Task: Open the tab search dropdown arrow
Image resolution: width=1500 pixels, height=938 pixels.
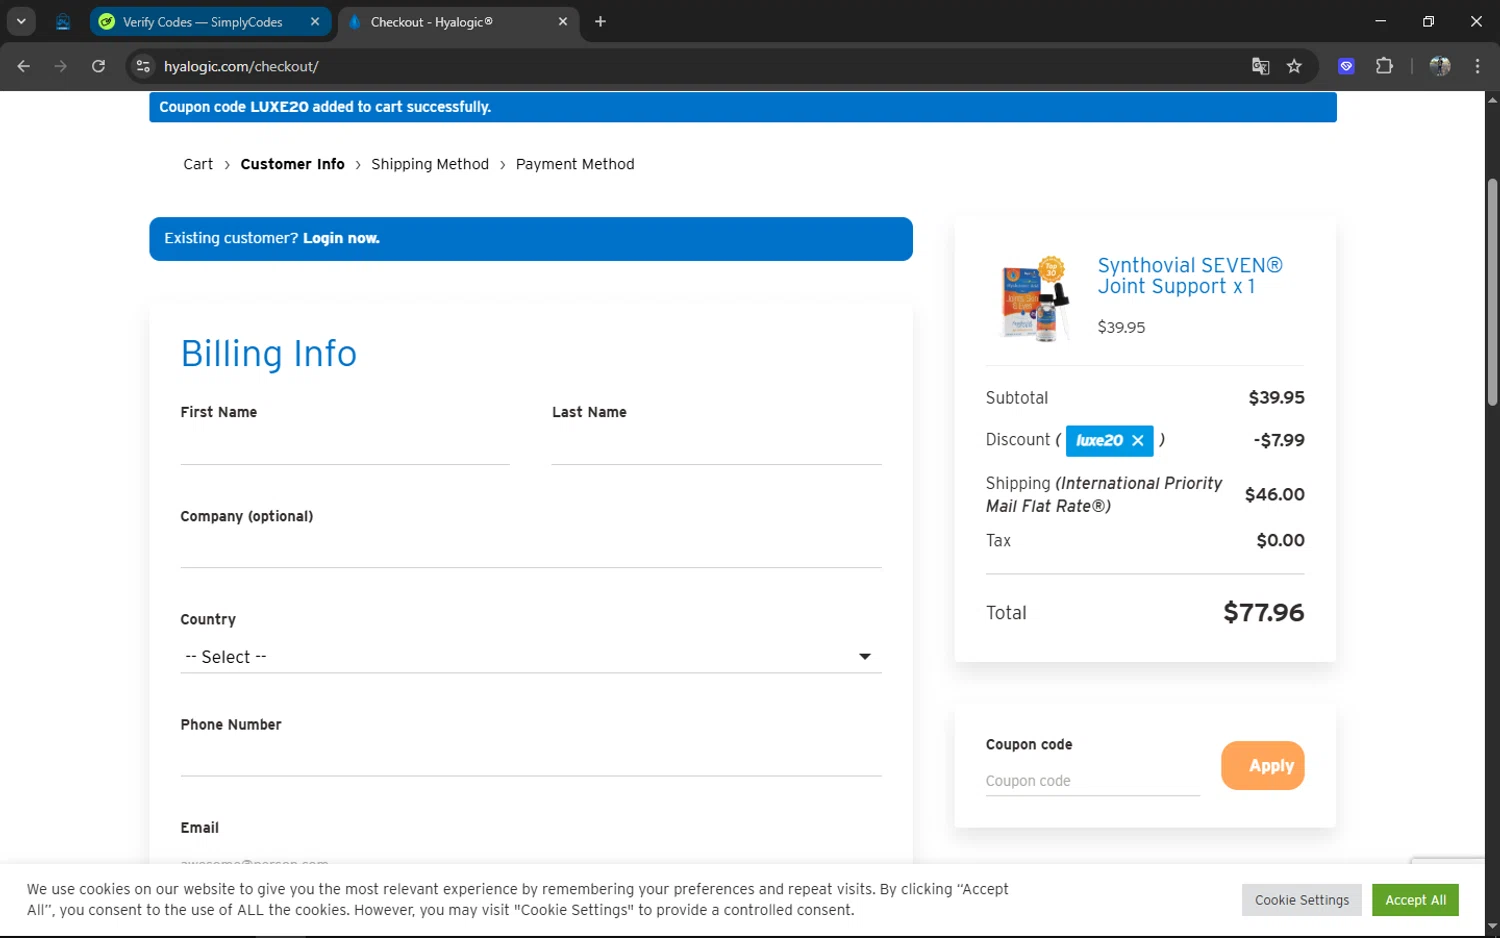Action: click(x=21, y=21)
